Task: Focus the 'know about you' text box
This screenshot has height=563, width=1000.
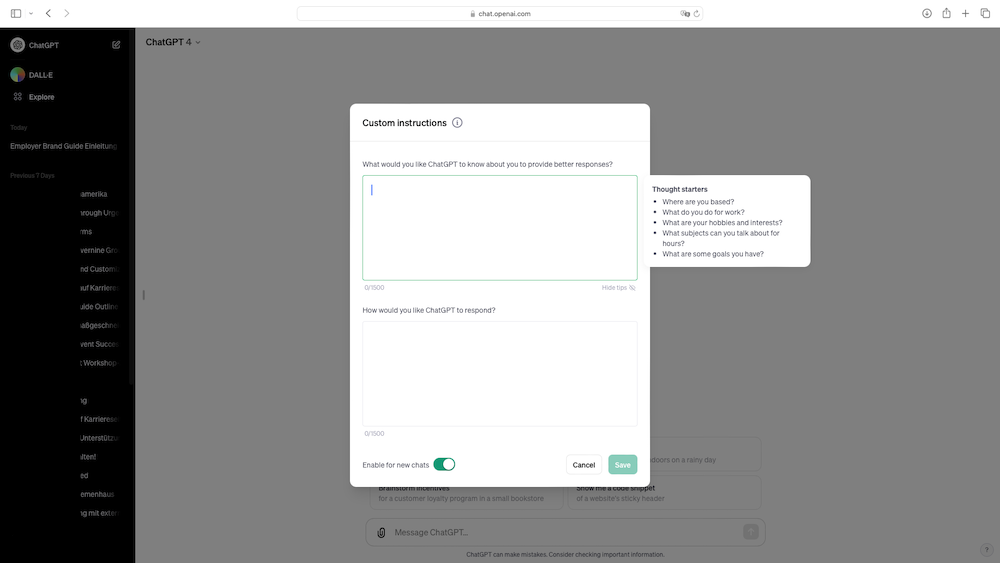Action: point(499,228)
